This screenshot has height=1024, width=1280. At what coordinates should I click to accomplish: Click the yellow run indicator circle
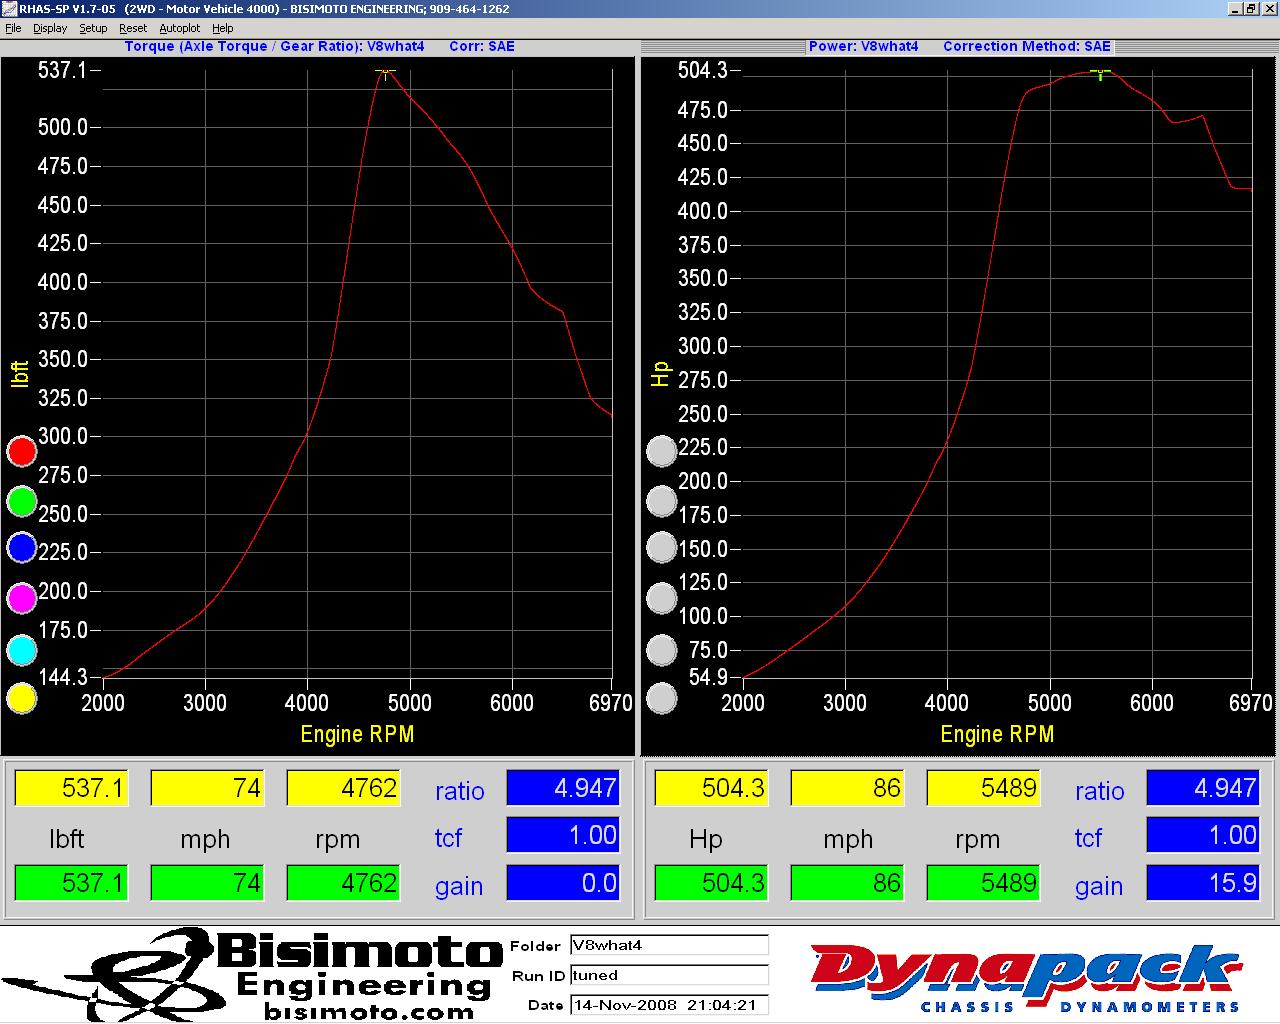tap(22, 698)
